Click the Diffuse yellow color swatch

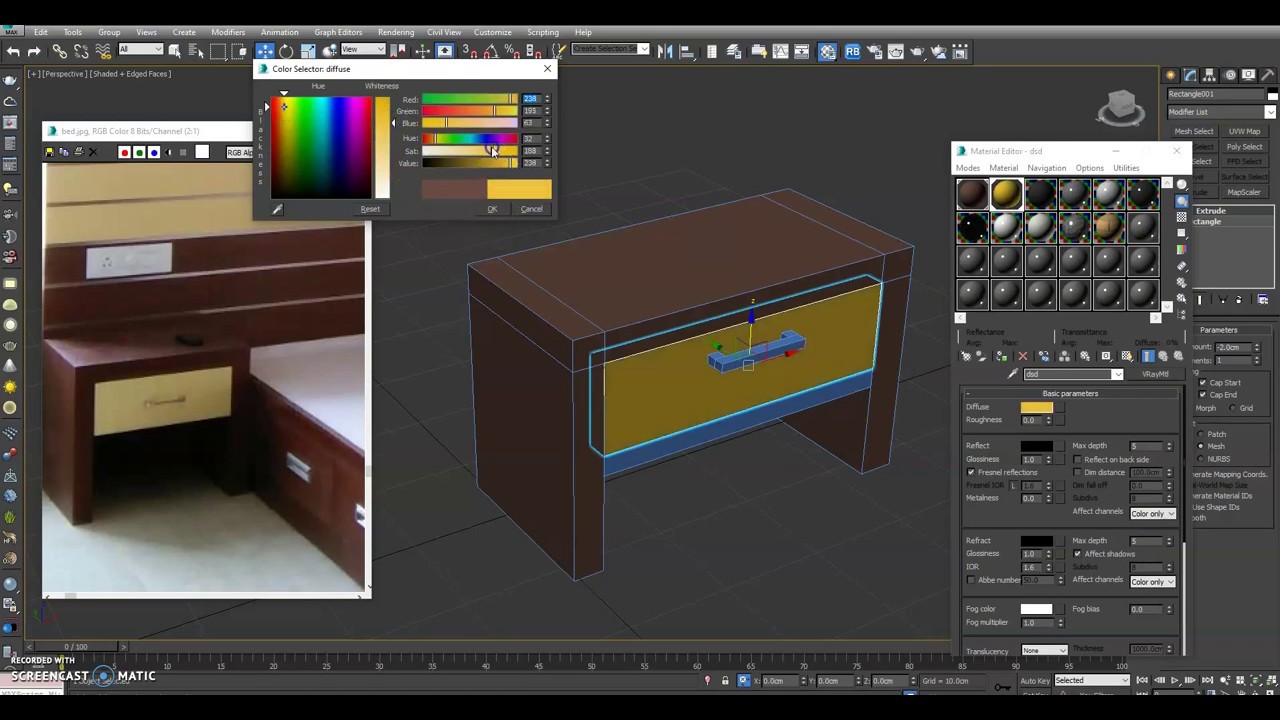(1036, 407)
